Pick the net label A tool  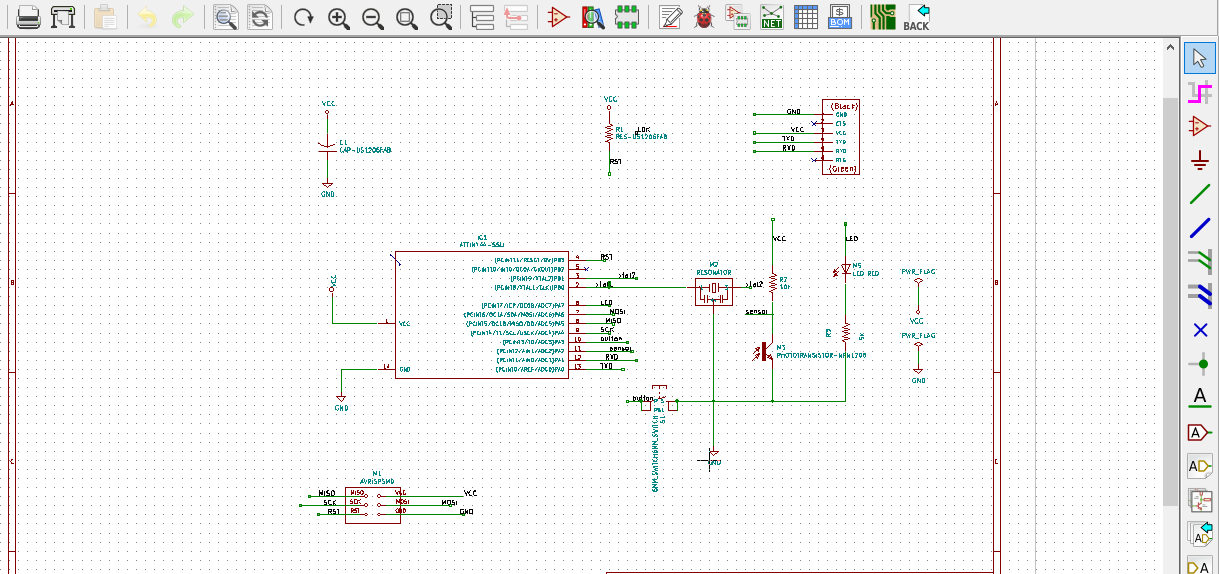tap(1200, 398)
